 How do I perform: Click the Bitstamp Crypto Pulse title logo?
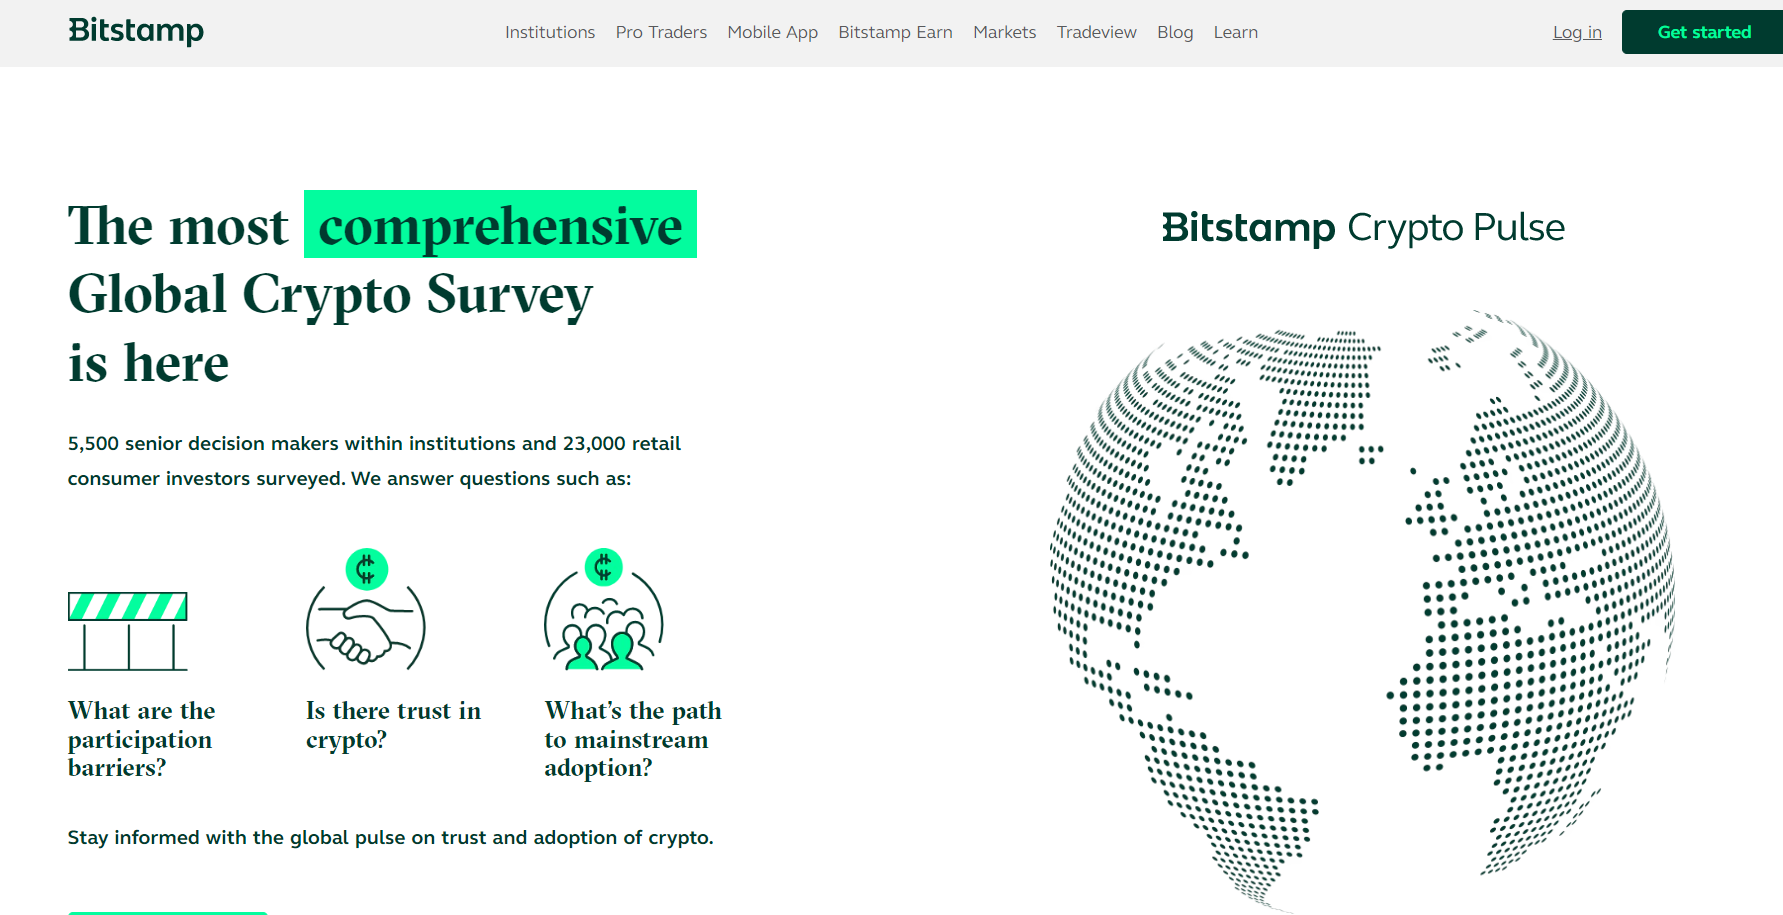click(1363, 228)
